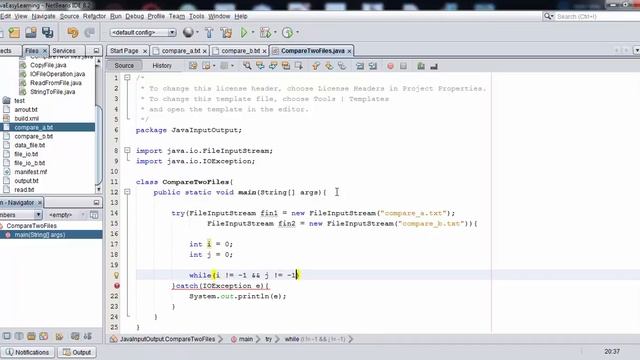Click the Find Previous Occurrence icon
This screenshot has width=640, height=360.
[260, 66]
